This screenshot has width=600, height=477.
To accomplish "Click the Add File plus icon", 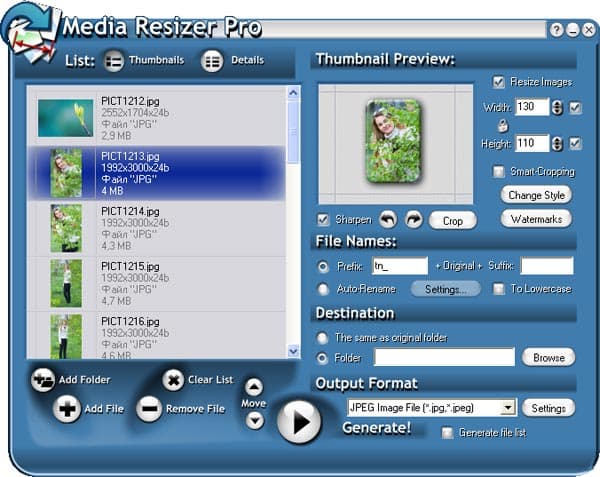I will click(x=67, y=409).
